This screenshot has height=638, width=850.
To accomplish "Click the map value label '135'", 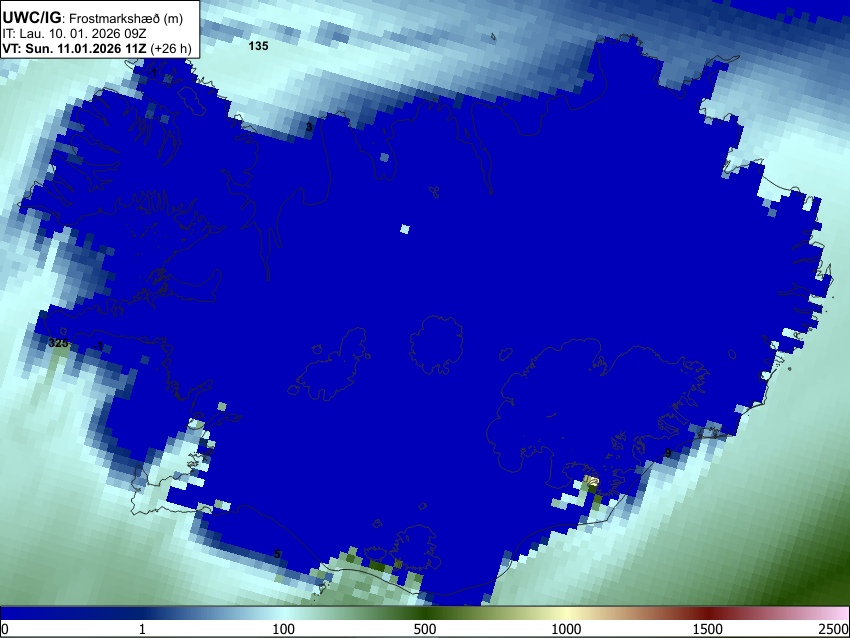I will pos(258,46).
